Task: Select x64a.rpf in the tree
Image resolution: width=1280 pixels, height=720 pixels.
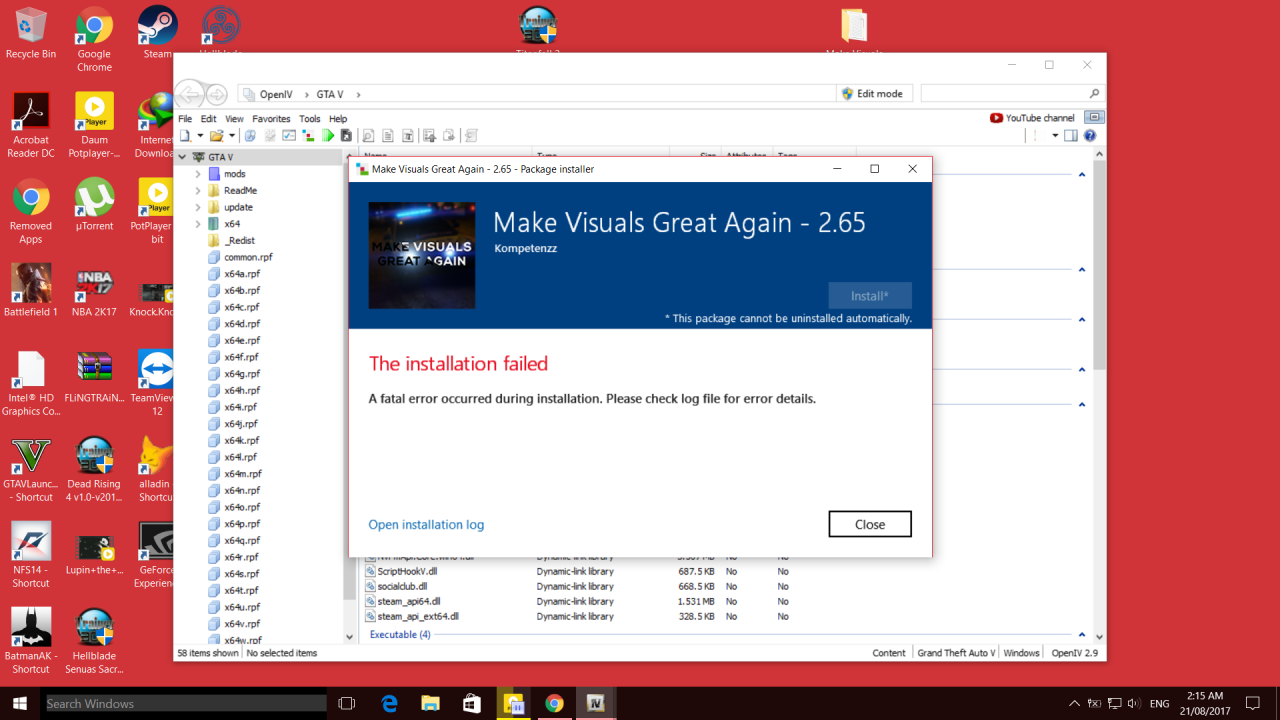Action: (242, 274)
